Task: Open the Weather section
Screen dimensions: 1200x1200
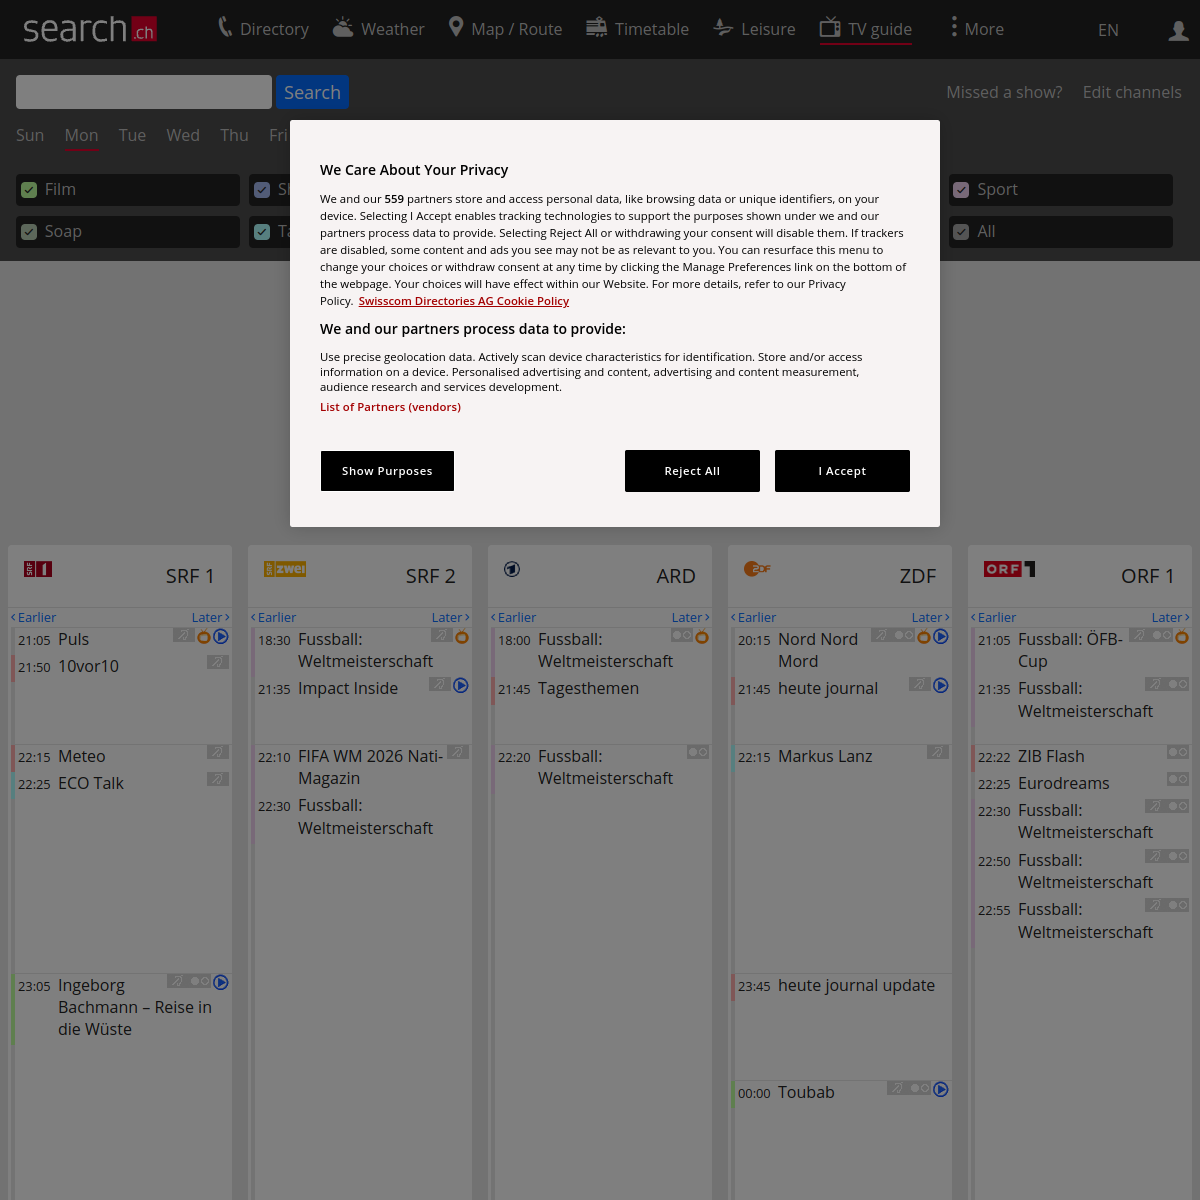Action: (378, 29)
